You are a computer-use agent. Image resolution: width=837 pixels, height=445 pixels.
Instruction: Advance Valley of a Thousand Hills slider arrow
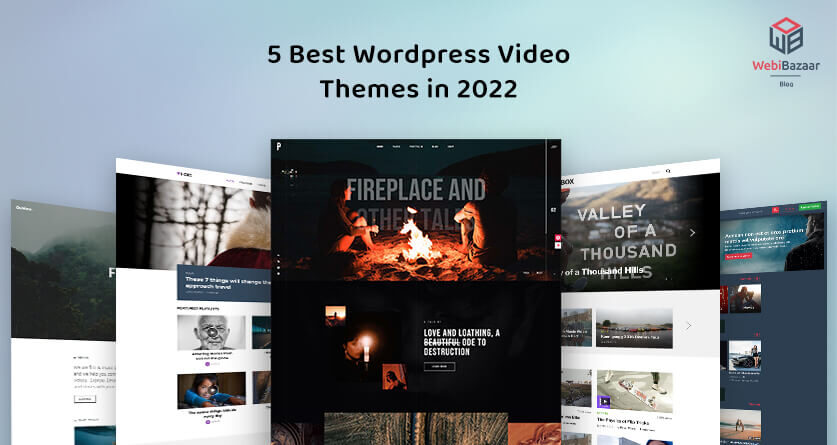tap(691, 232)
